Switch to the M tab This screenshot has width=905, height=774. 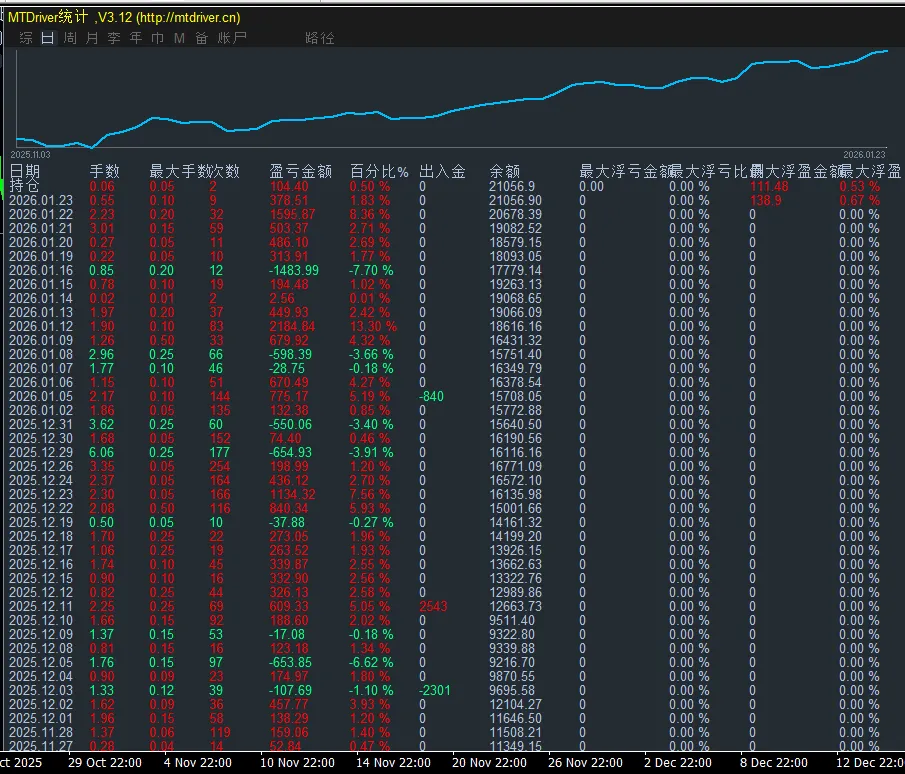[x=179, y=38]
